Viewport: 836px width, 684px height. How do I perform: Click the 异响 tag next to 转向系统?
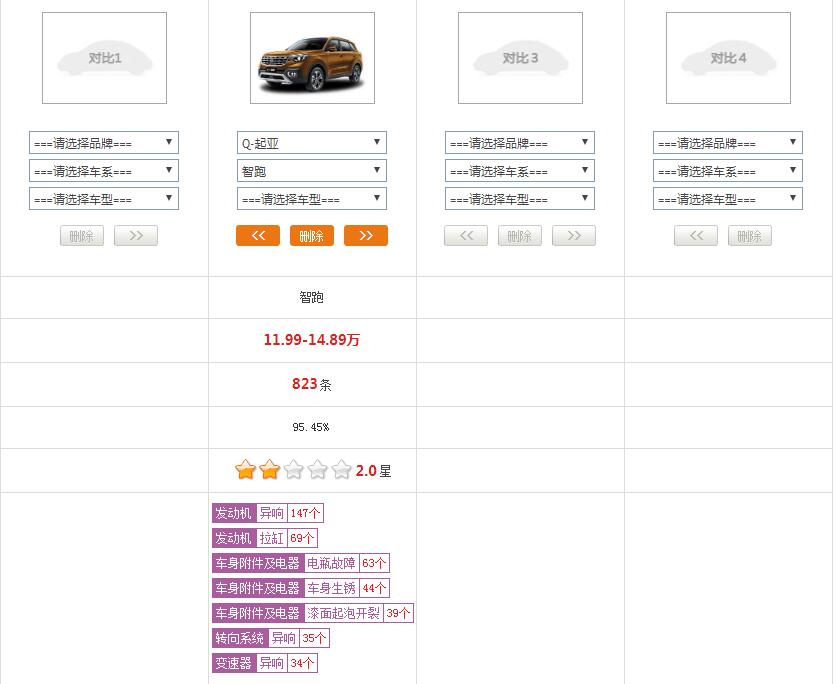(284, 638)
